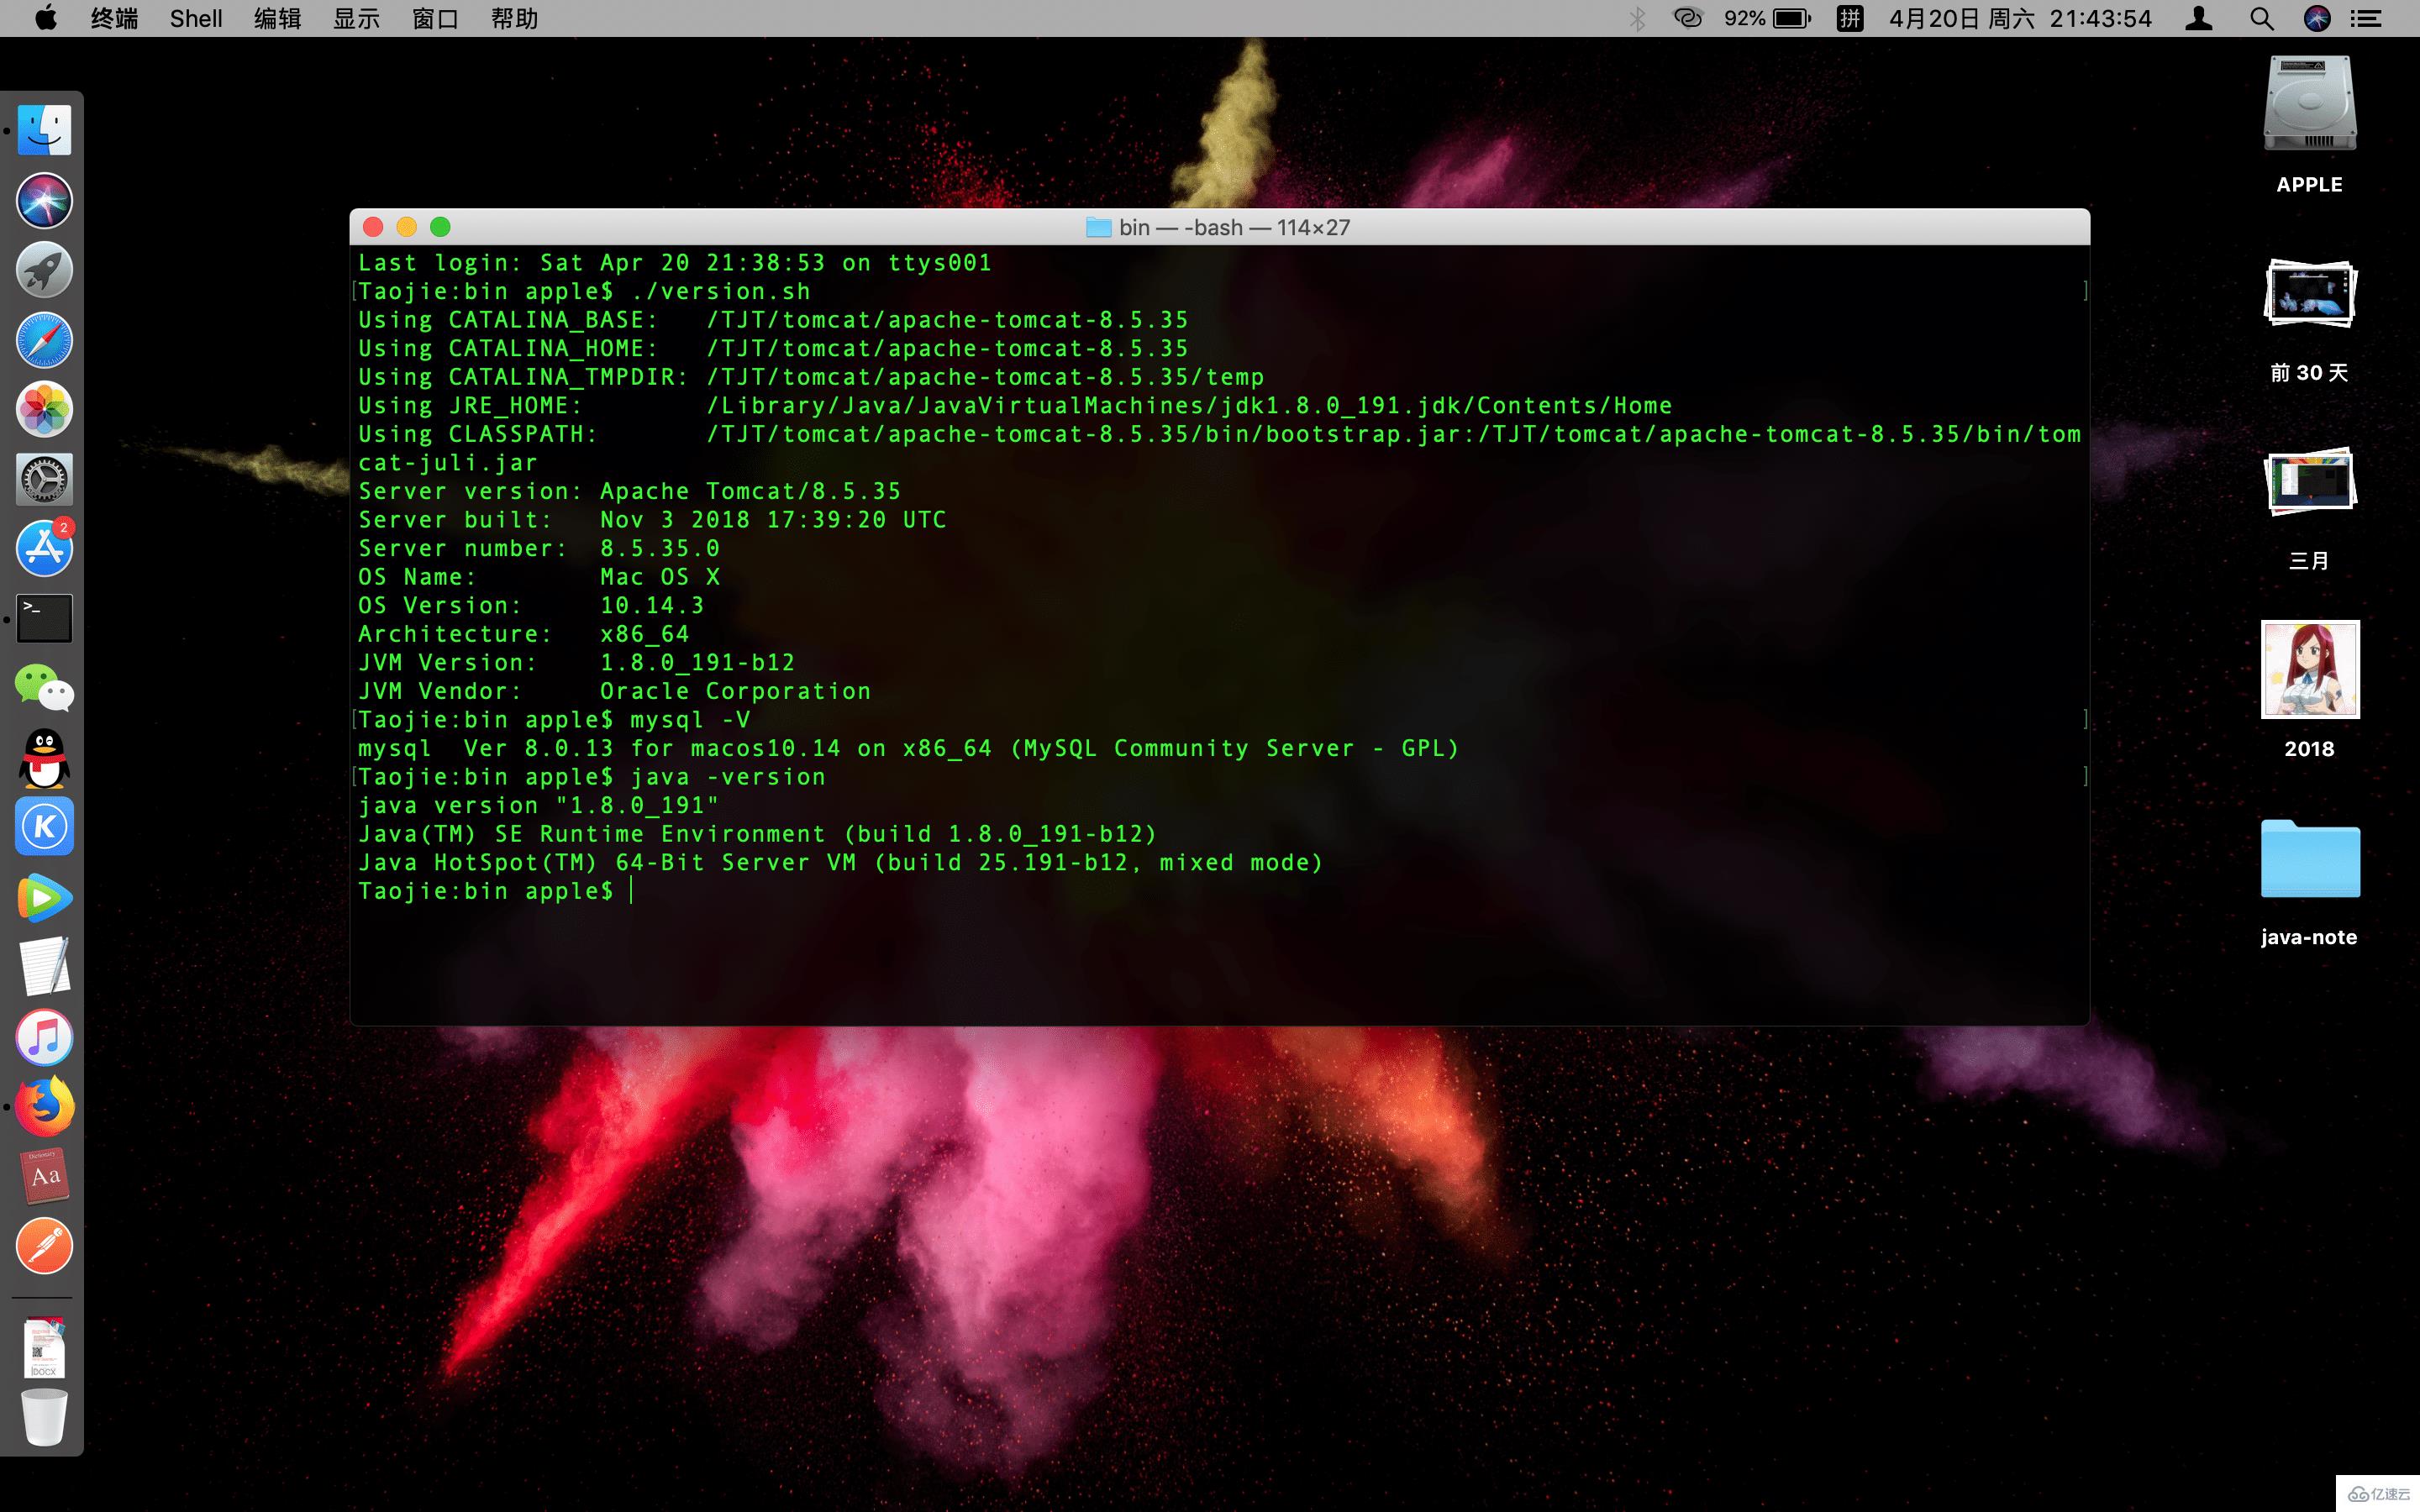Image resolution: width=2420 pixels, height=1512 pixels.
Task: Select the 2018 image on desktop
Action: click(2310, 690)
